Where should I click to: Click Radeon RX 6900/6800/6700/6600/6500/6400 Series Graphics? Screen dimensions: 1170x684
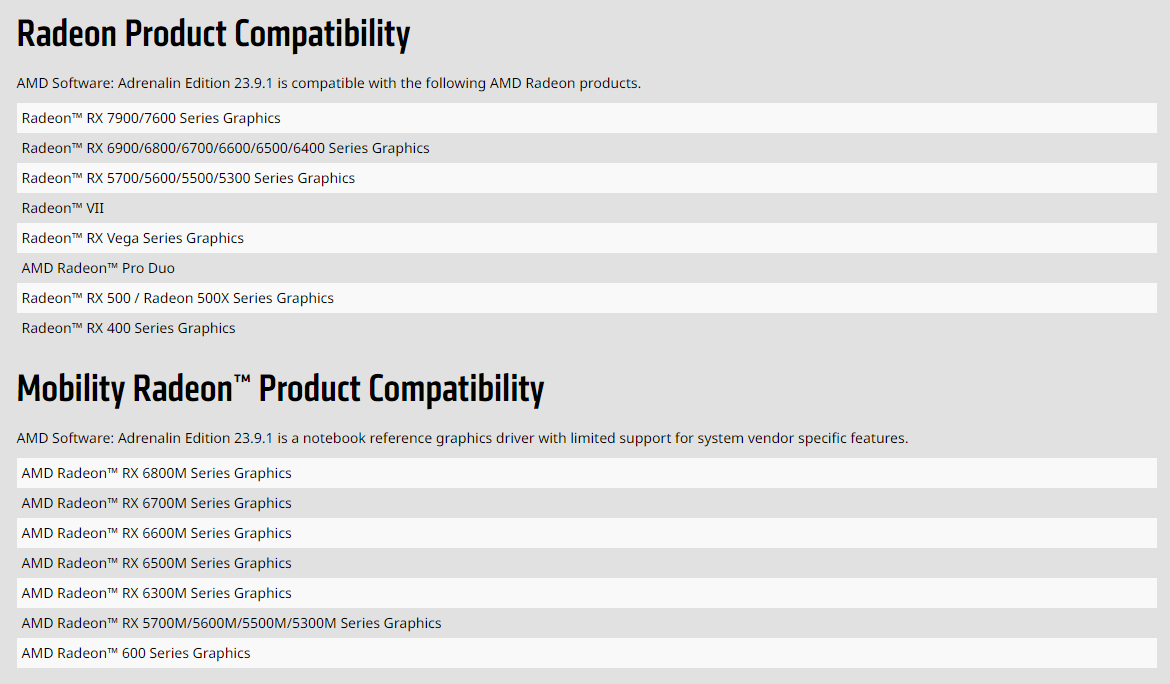pyautogui.click(x=225, y=148)
